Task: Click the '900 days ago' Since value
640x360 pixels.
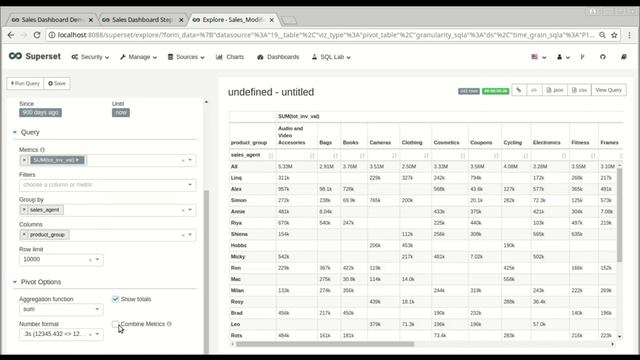Action: (x=40, y=113)
